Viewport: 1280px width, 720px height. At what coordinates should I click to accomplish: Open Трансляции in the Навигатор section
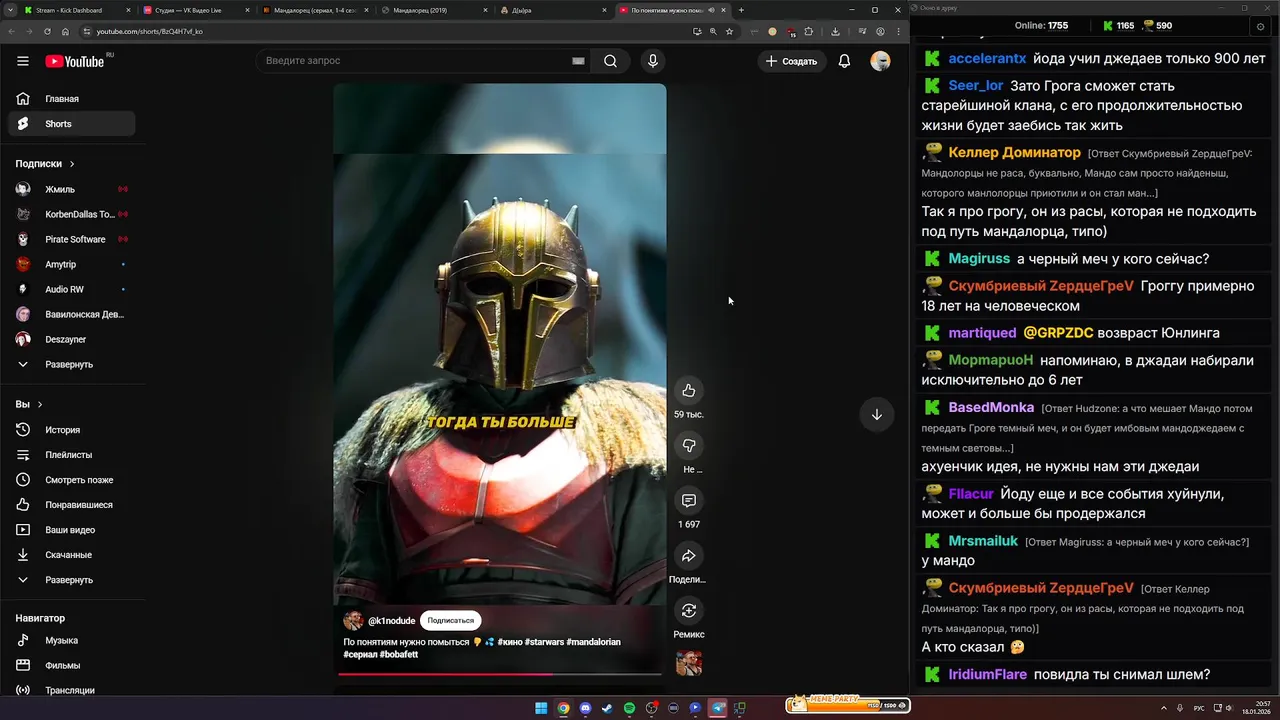(70, 690)
